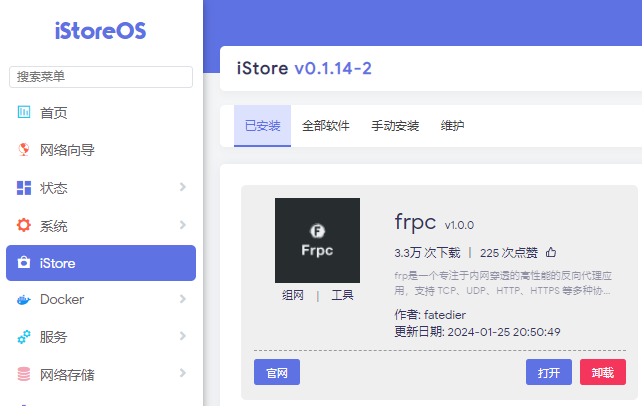642x406 pixels.
Task: Click the 官网 button for frpc
Action: click(x=277, y=372)
